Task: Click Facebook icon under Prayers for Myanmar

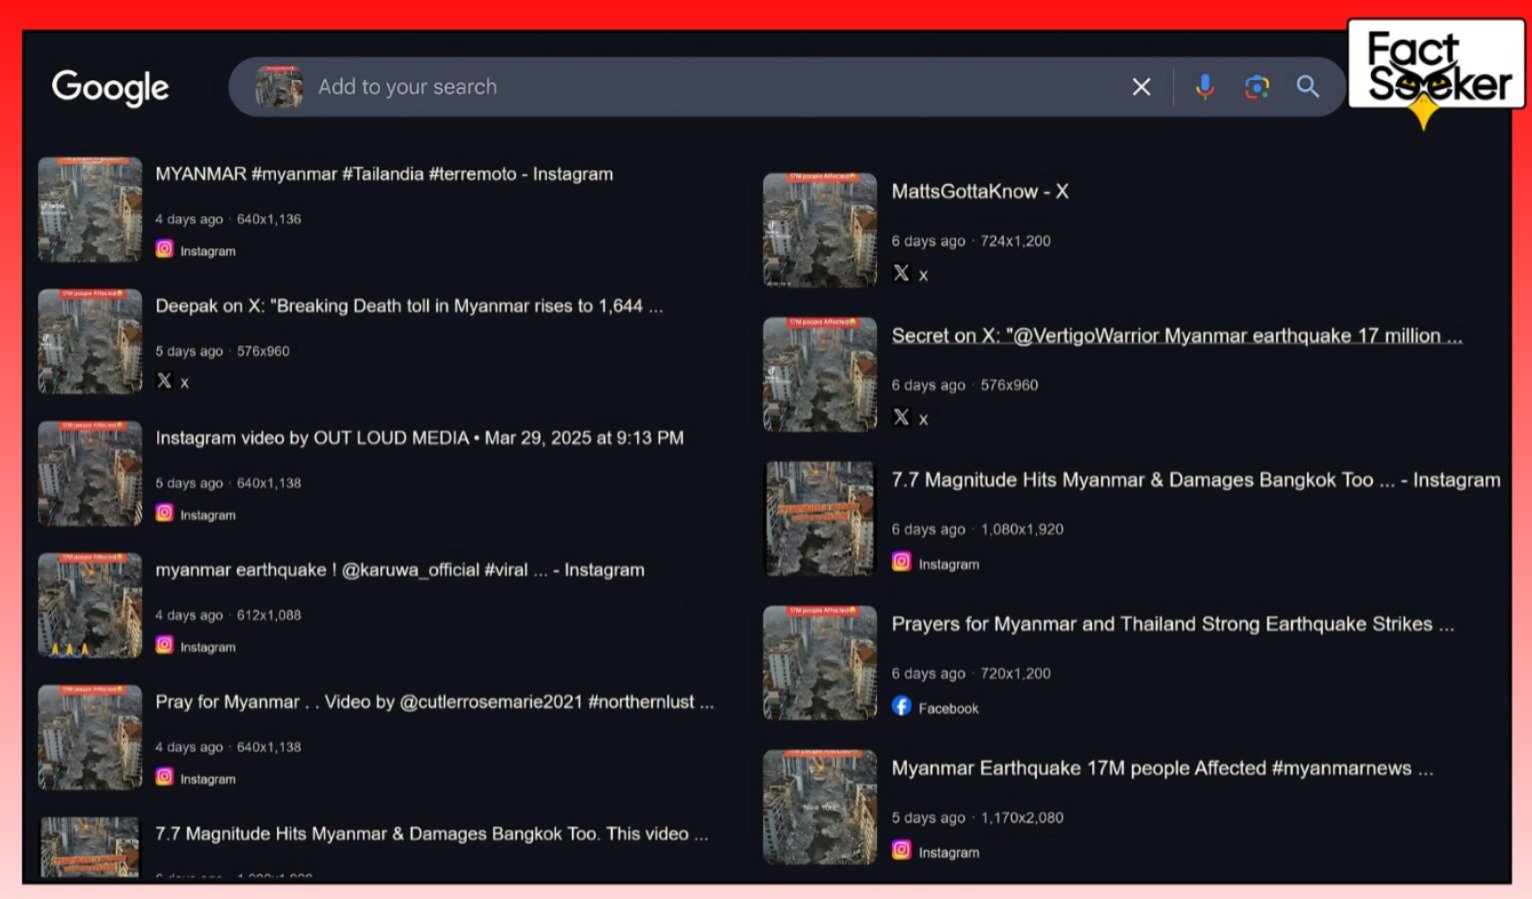Action: click(901, 706)
